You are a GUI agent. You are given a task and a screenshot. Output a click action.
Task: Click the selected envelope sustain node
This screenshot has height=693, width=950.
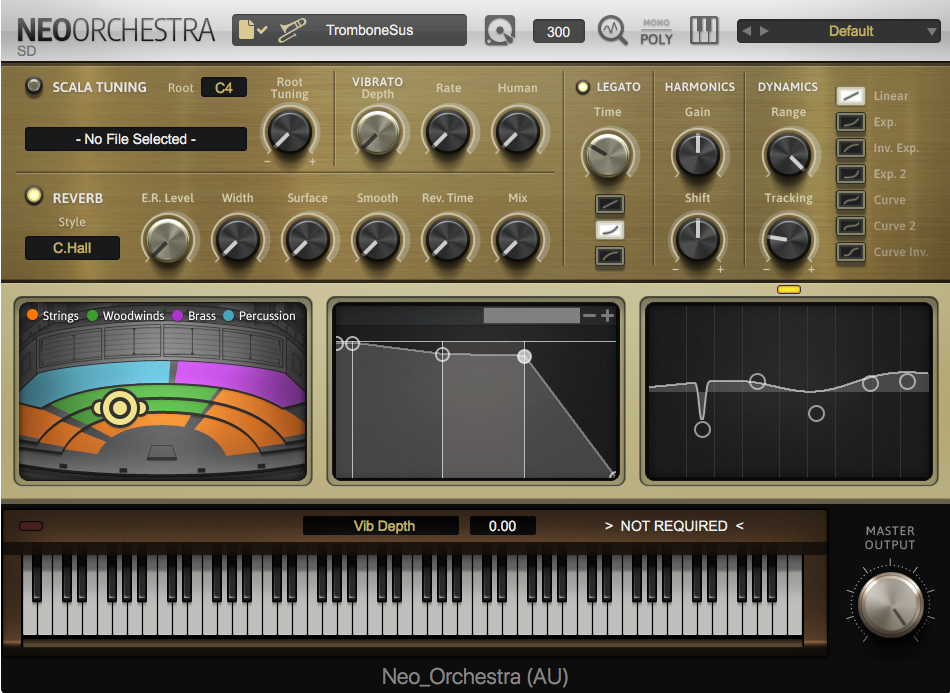tap(524, 356)
